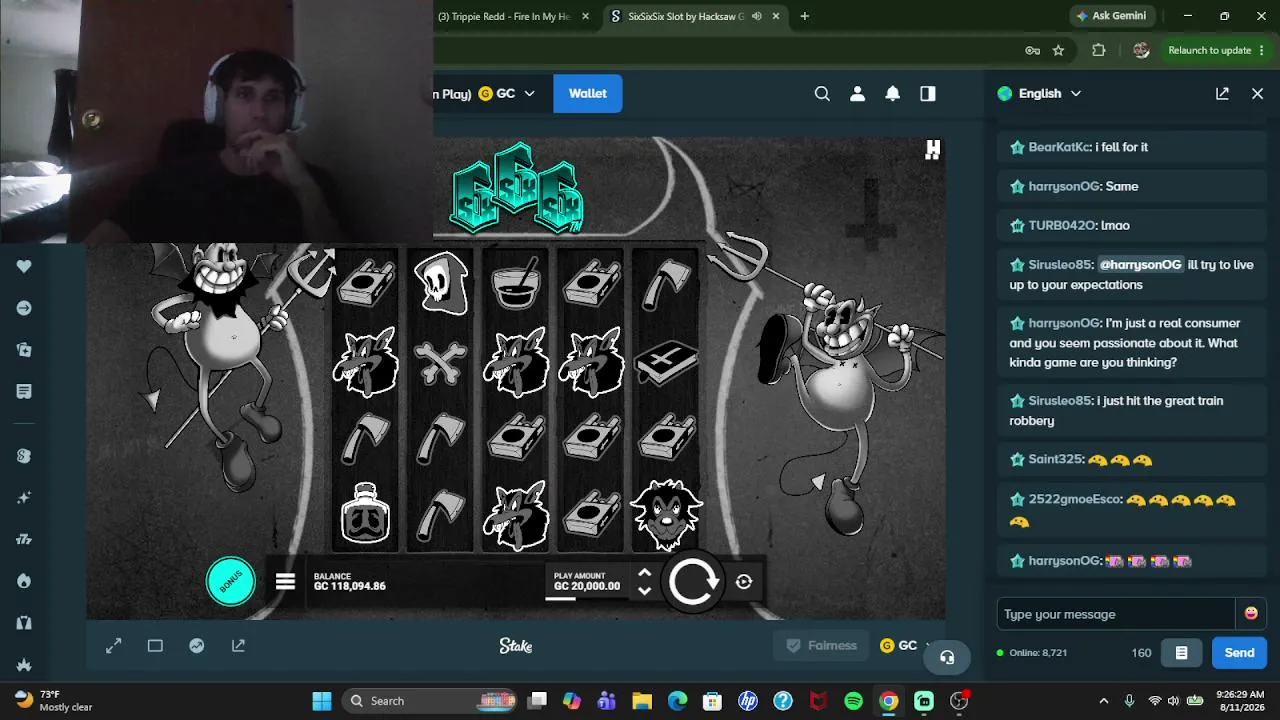
Task: Open the weather widget showing 73°F
Action: tap(54, 700)
